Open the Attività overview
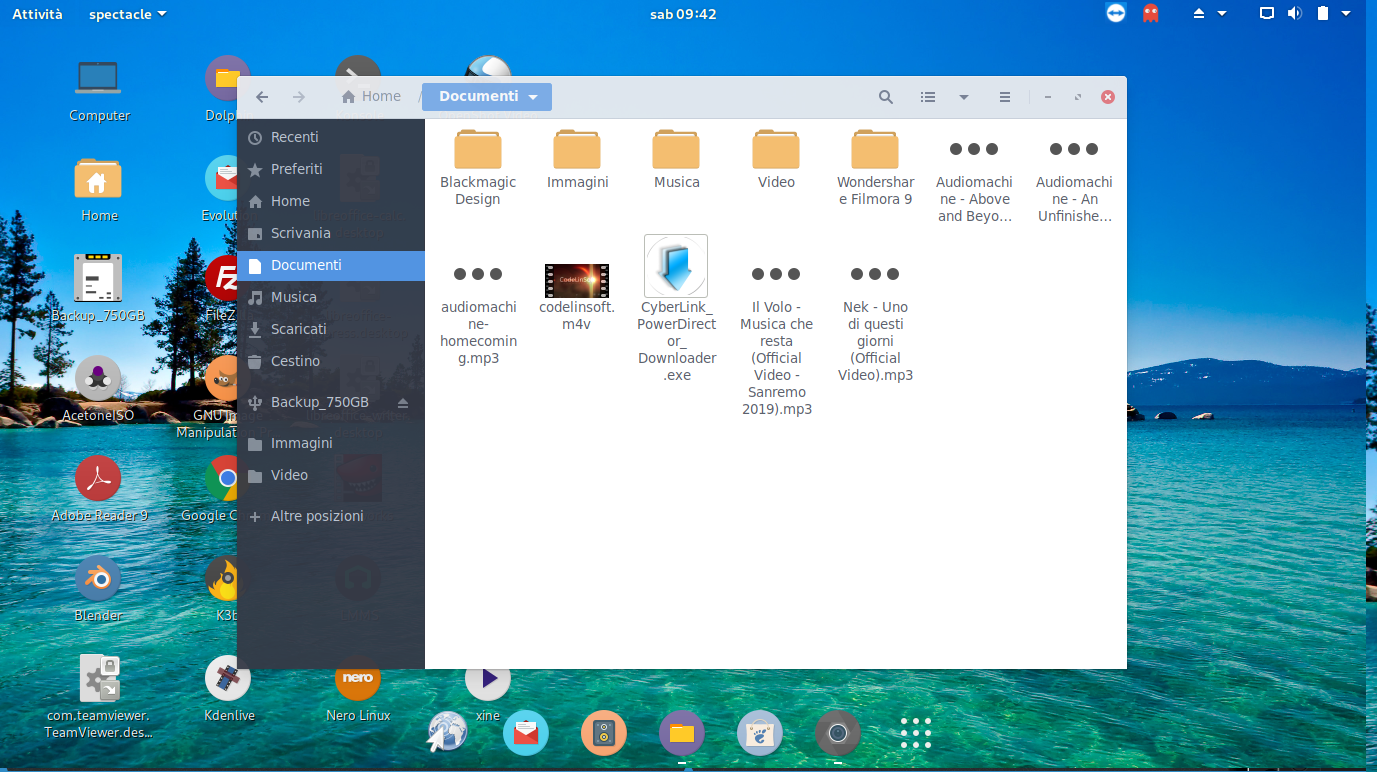The width and height of the screenshot is (1377, 772). [37, 14]
